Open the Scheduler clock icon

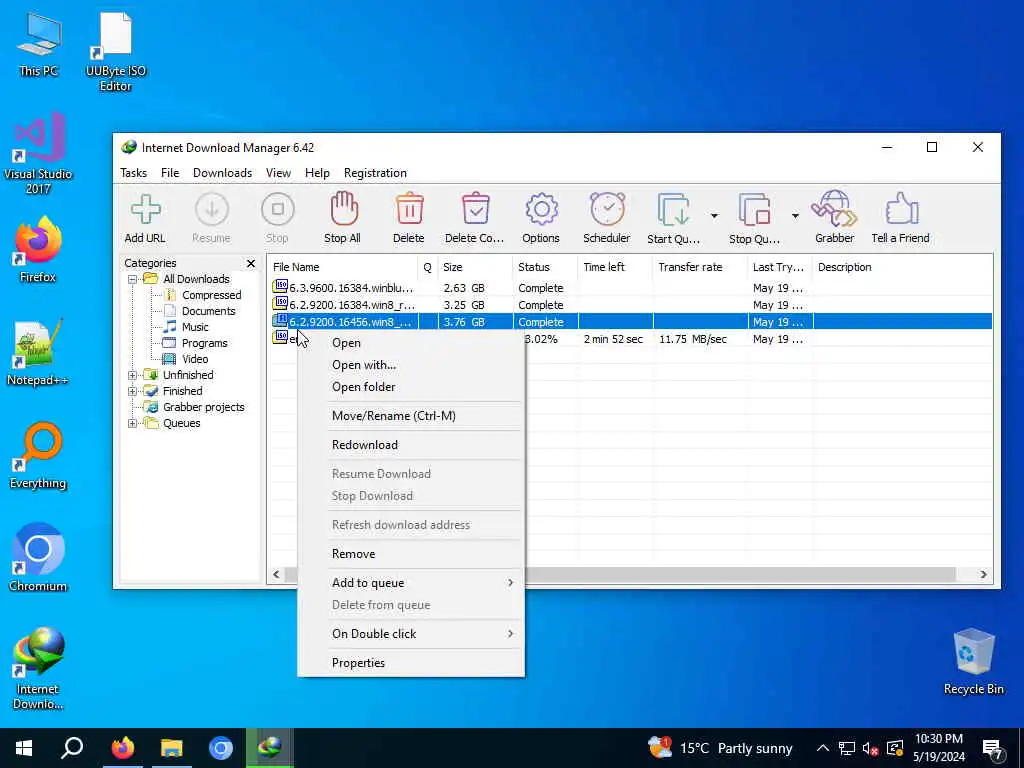point(607,209)
